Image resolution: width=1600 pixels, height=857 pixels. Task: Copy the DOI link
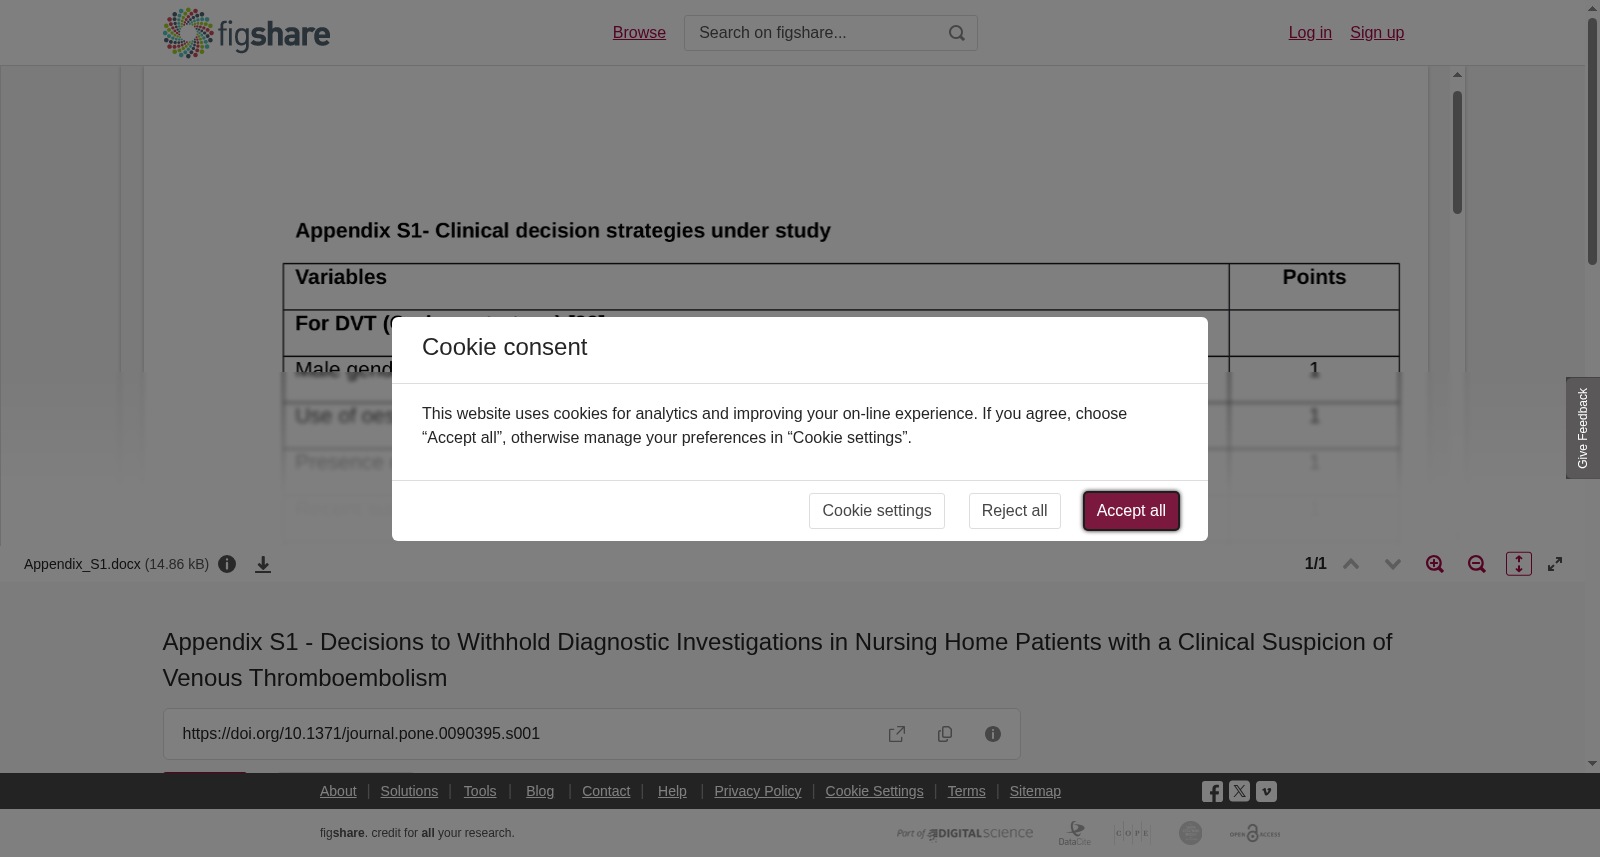945,734
